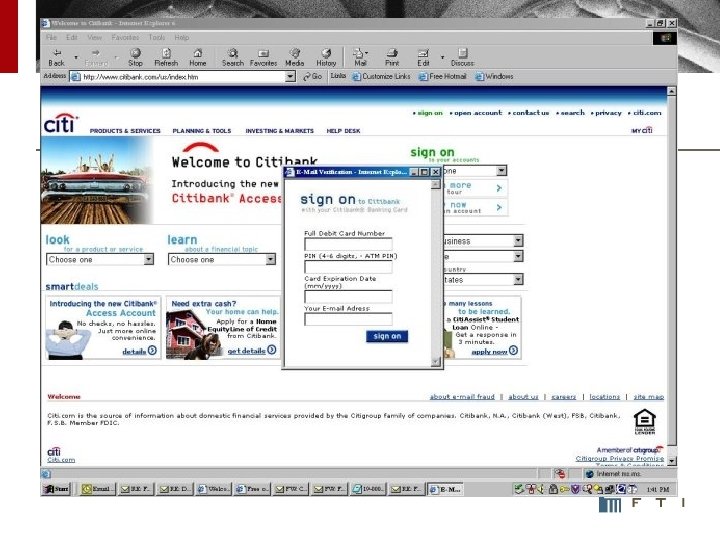The width and height of the screenshot is (720, 540).
Task: Open the Favorites menu in menu bar
Action: (x=125, y=37)
